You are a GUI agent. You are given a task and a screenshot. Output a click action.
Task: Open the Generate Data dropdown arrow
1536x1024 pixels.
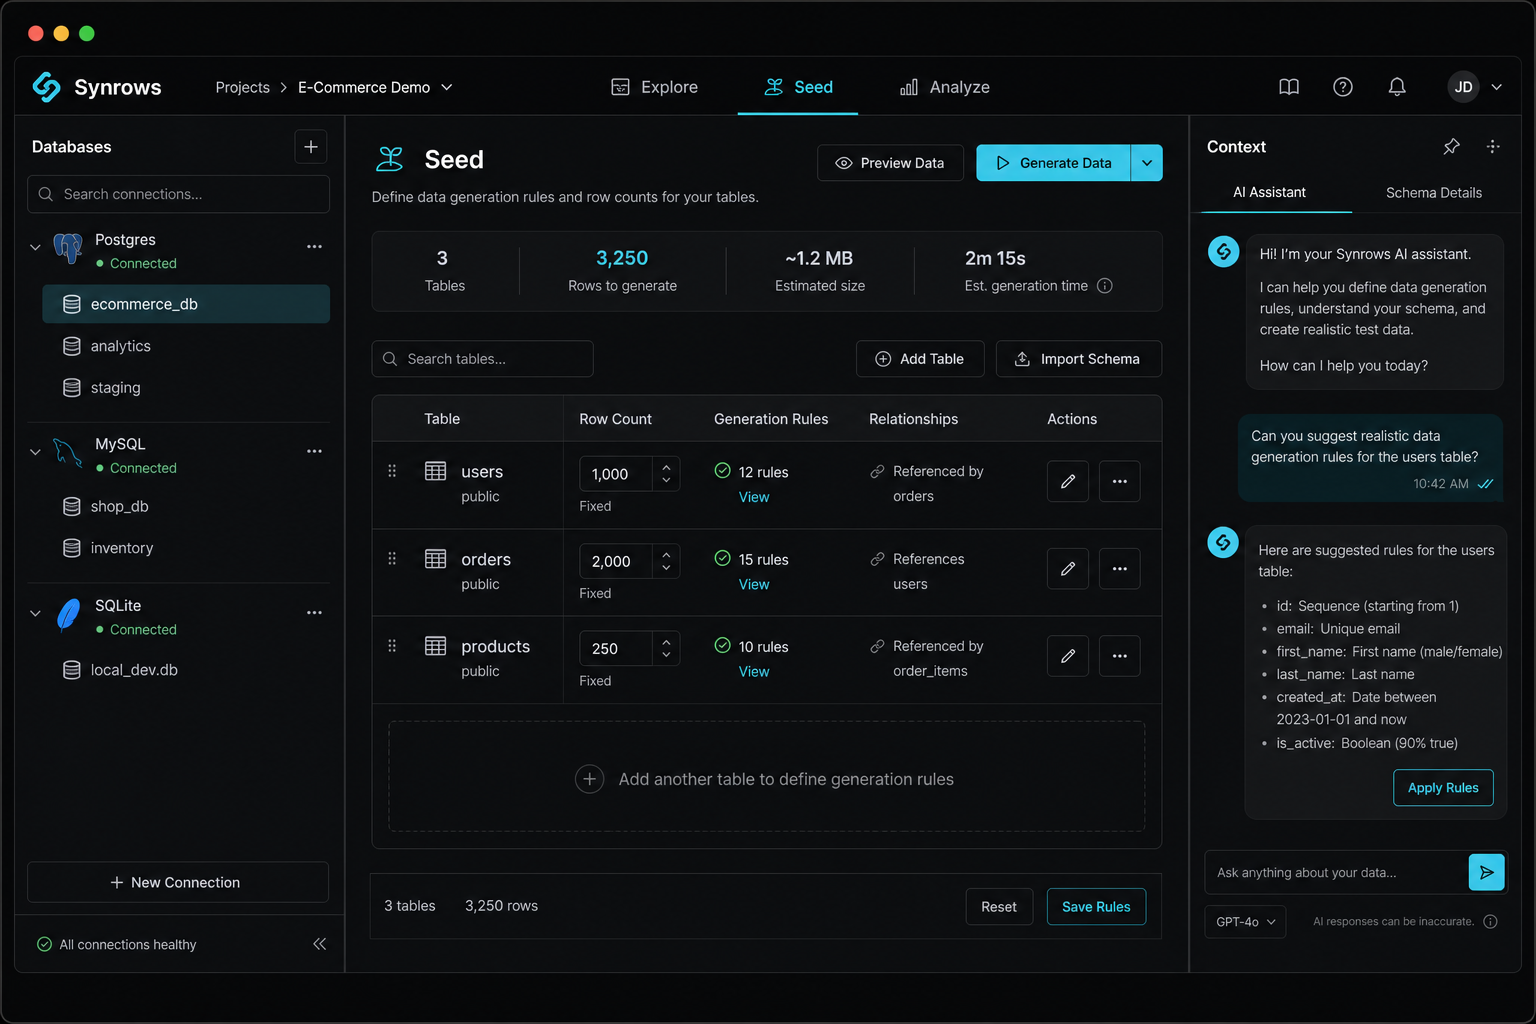[1147, 163]
